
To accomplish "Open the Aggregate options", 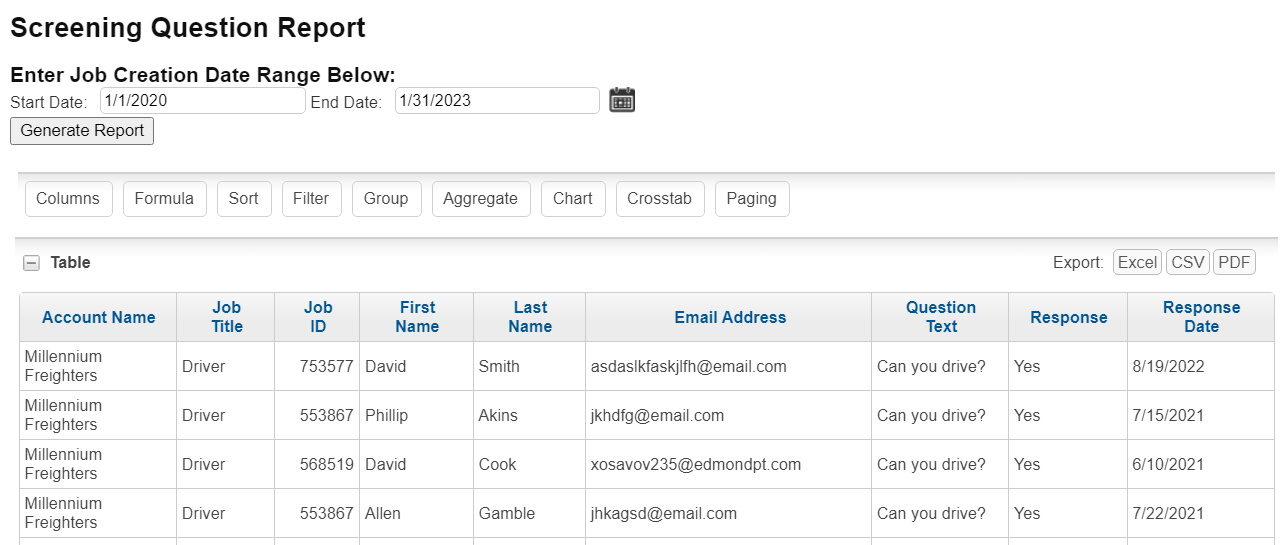I will point(480,199).
